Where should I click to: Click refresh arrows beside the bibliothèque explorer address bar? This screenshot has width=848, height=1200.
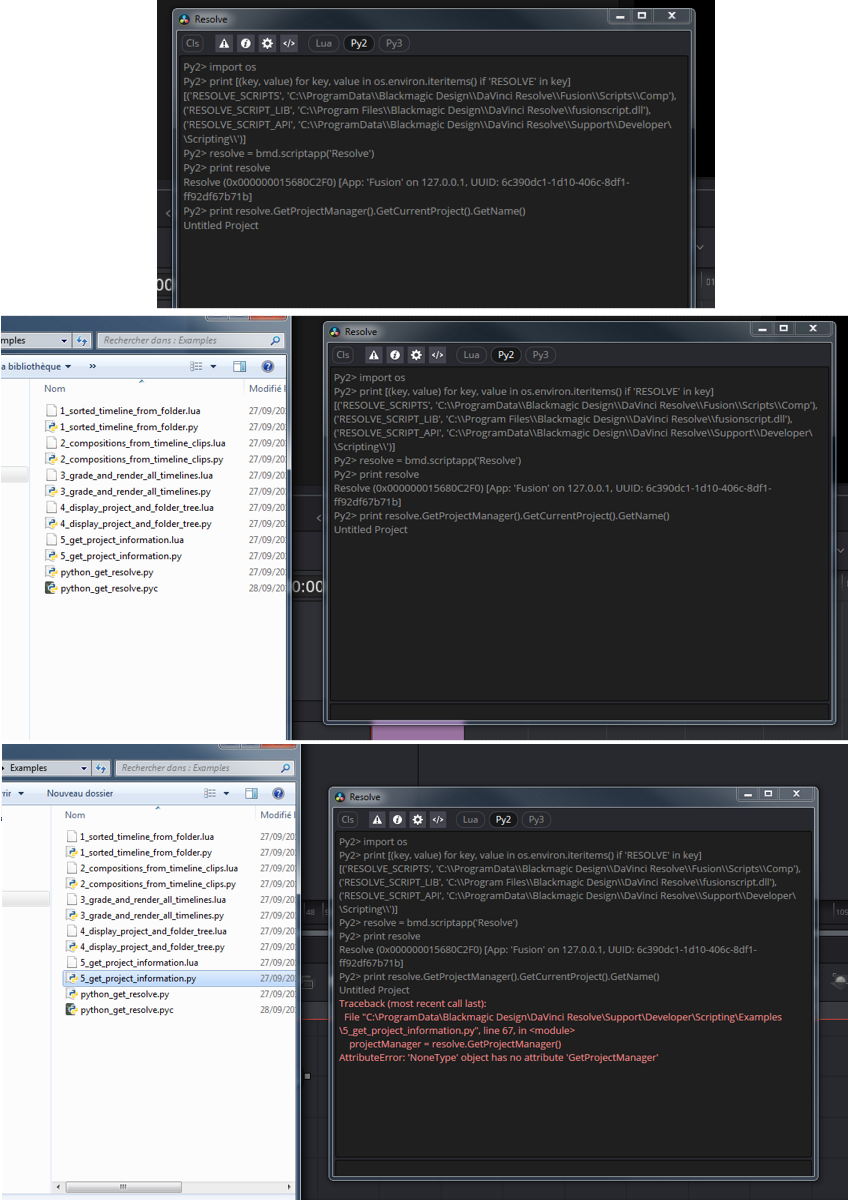(82, 341)
